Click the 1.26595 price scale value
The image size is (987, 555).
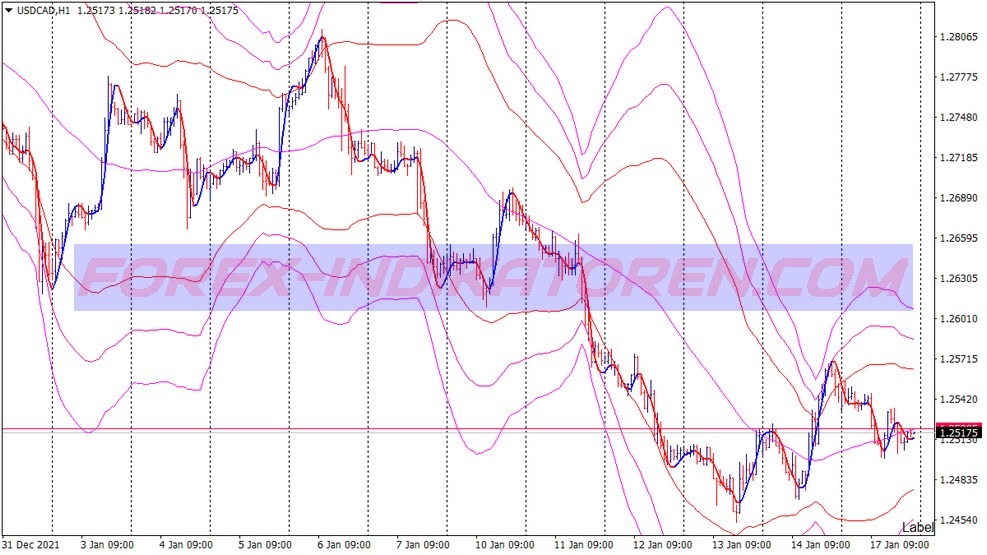click(x=959, y=238)
